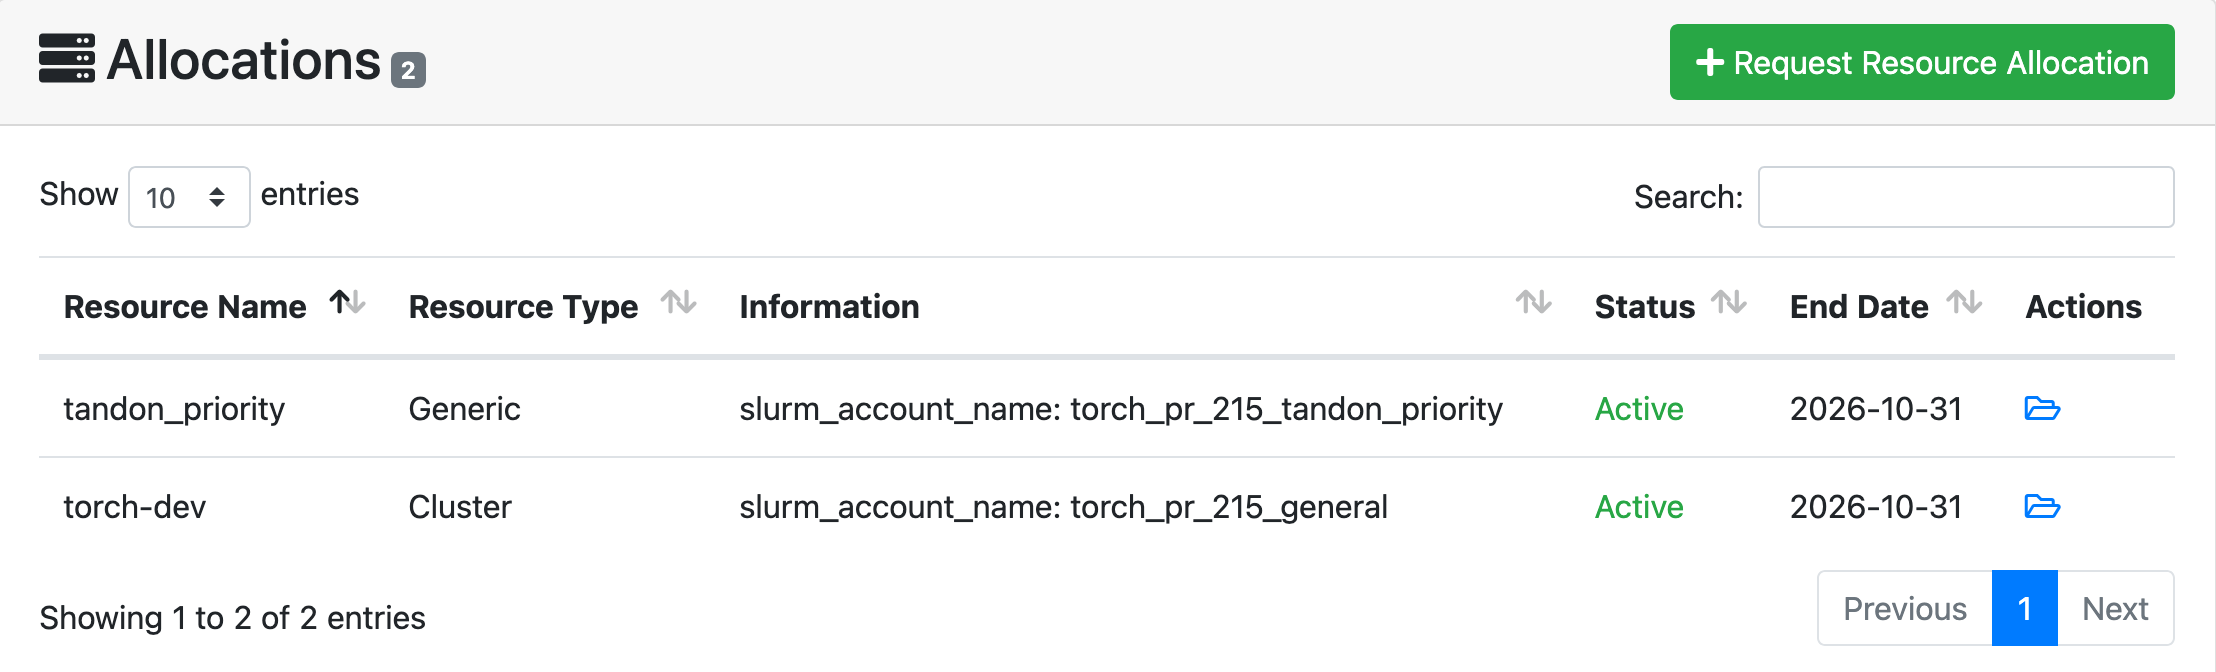Sort by Status arrow icon

click(x=1729, y=302)
